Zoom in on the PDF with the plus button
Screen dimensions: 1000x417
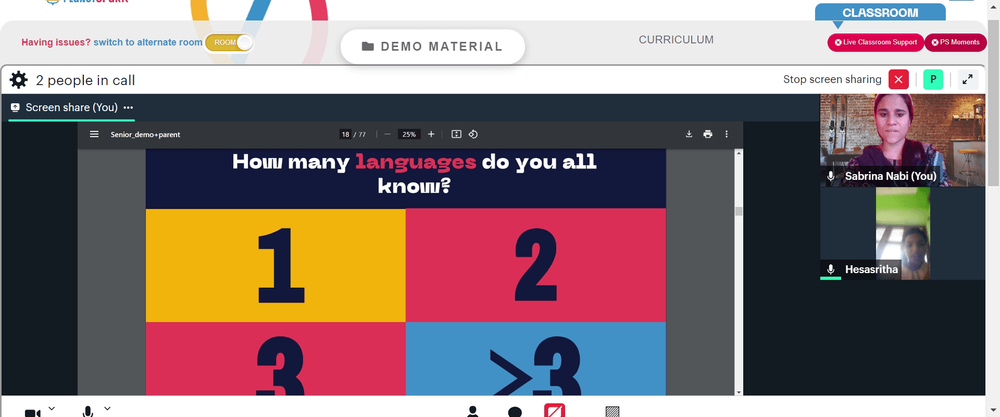pyautogui.click(x=431, y=134)
